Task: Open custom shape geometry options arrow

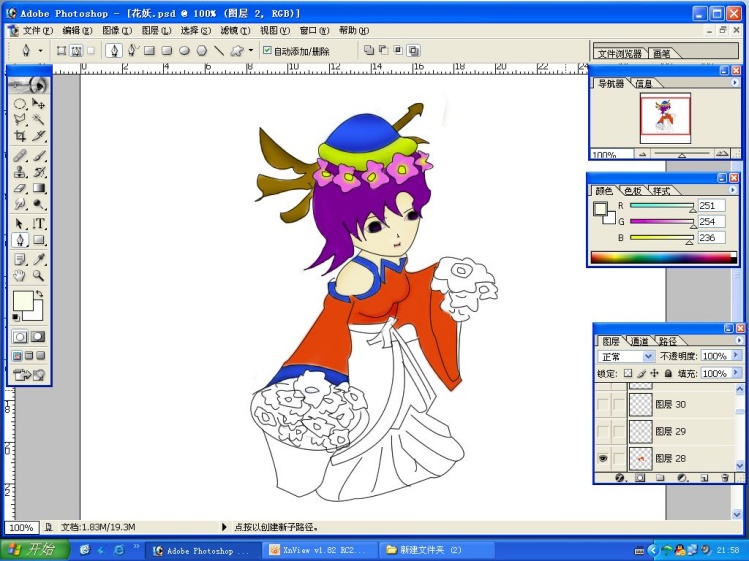Action: coord(251,50)
